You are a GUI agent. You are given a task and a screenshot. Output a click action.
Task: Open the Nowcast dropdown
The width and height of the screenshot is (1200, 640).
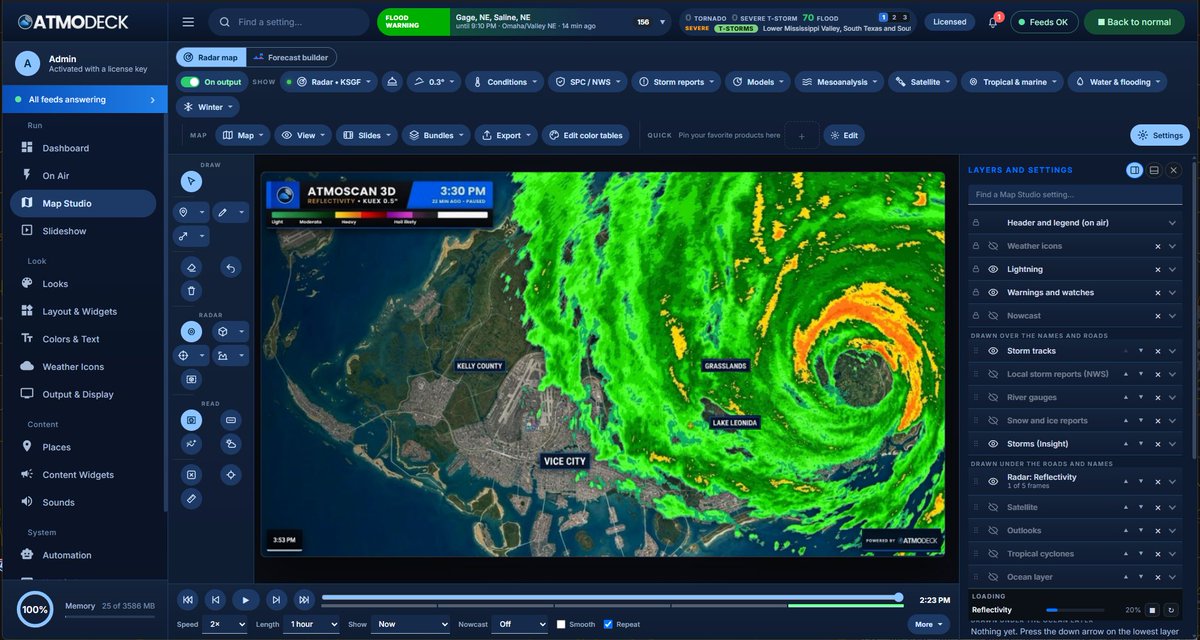pyautogui.click(x=521, y=624)
